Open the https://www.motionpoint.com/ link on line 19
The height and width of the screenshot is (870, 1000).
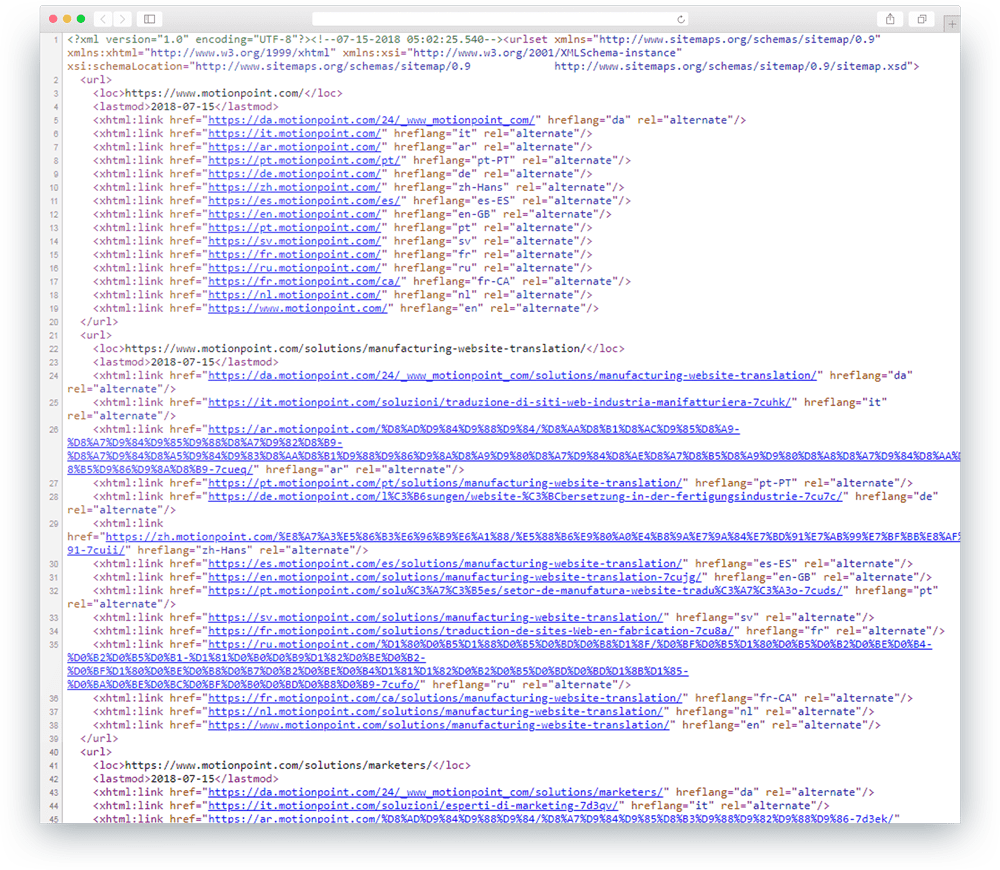click(x=298, y=308)
